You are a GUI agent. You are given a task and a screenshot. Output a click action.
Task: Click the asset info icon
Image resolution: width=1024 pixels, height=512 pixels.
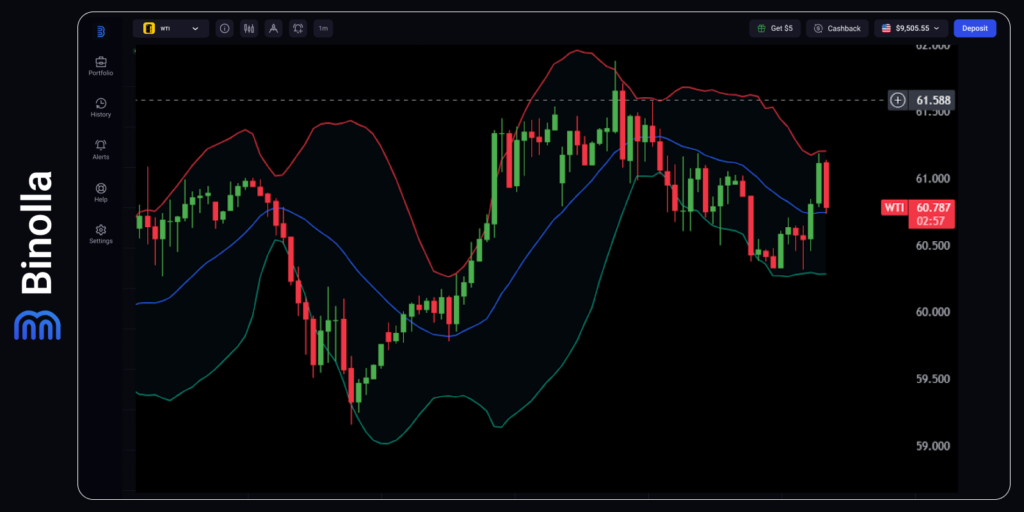[225, 29]
